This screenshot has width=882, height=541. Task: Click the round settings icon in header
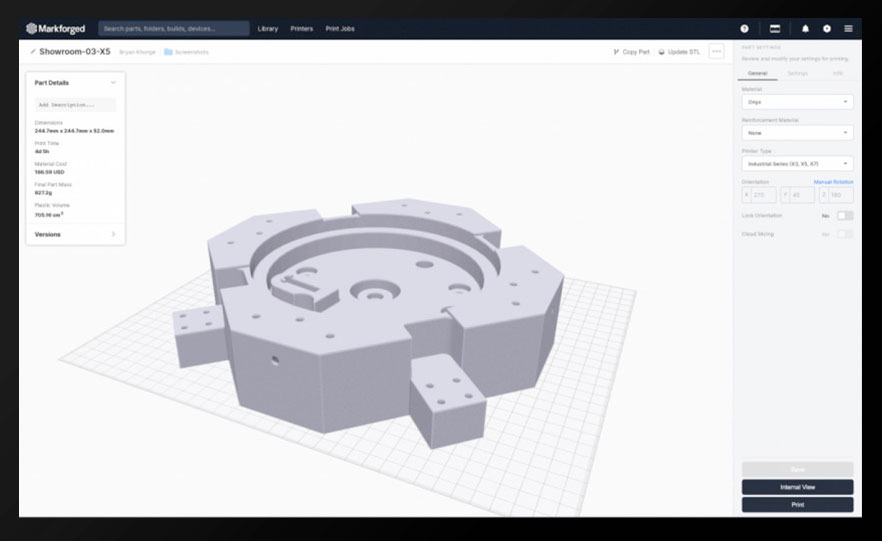point(826,29)
